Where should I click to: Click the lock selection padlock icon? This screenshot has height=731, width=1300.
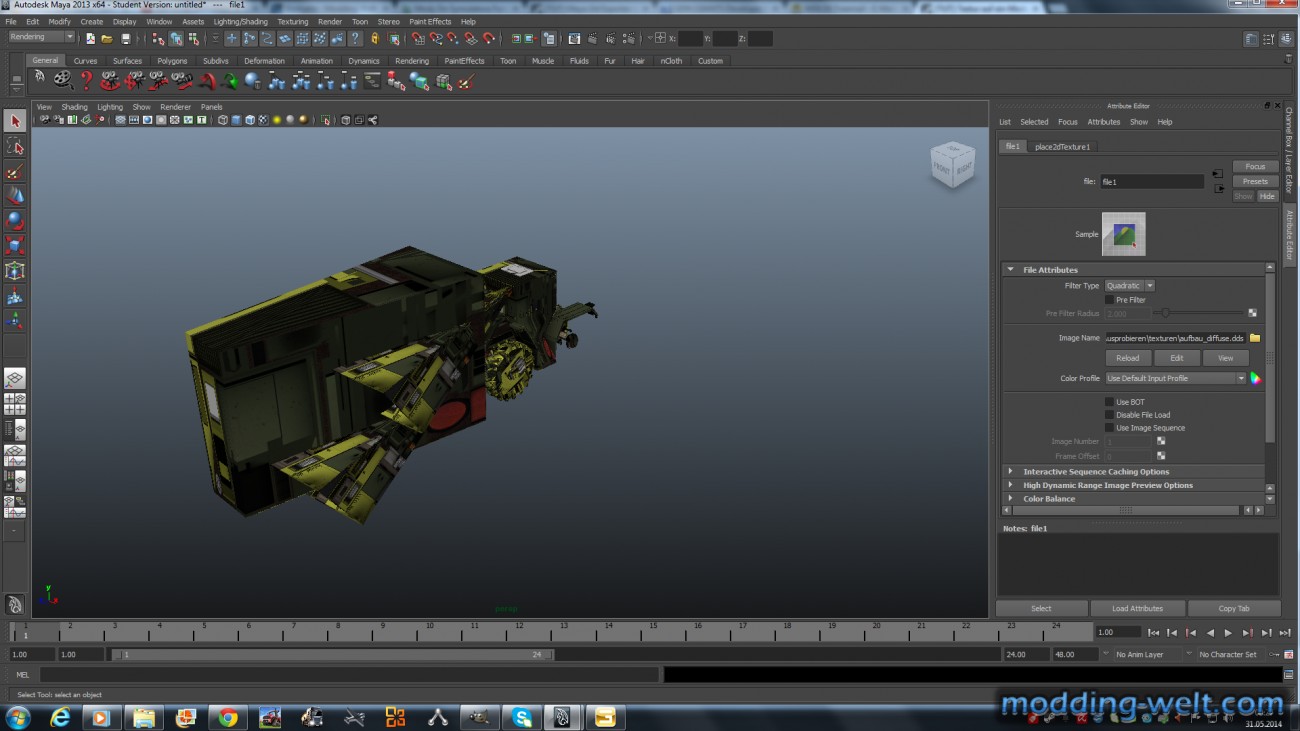click(375, 39)
